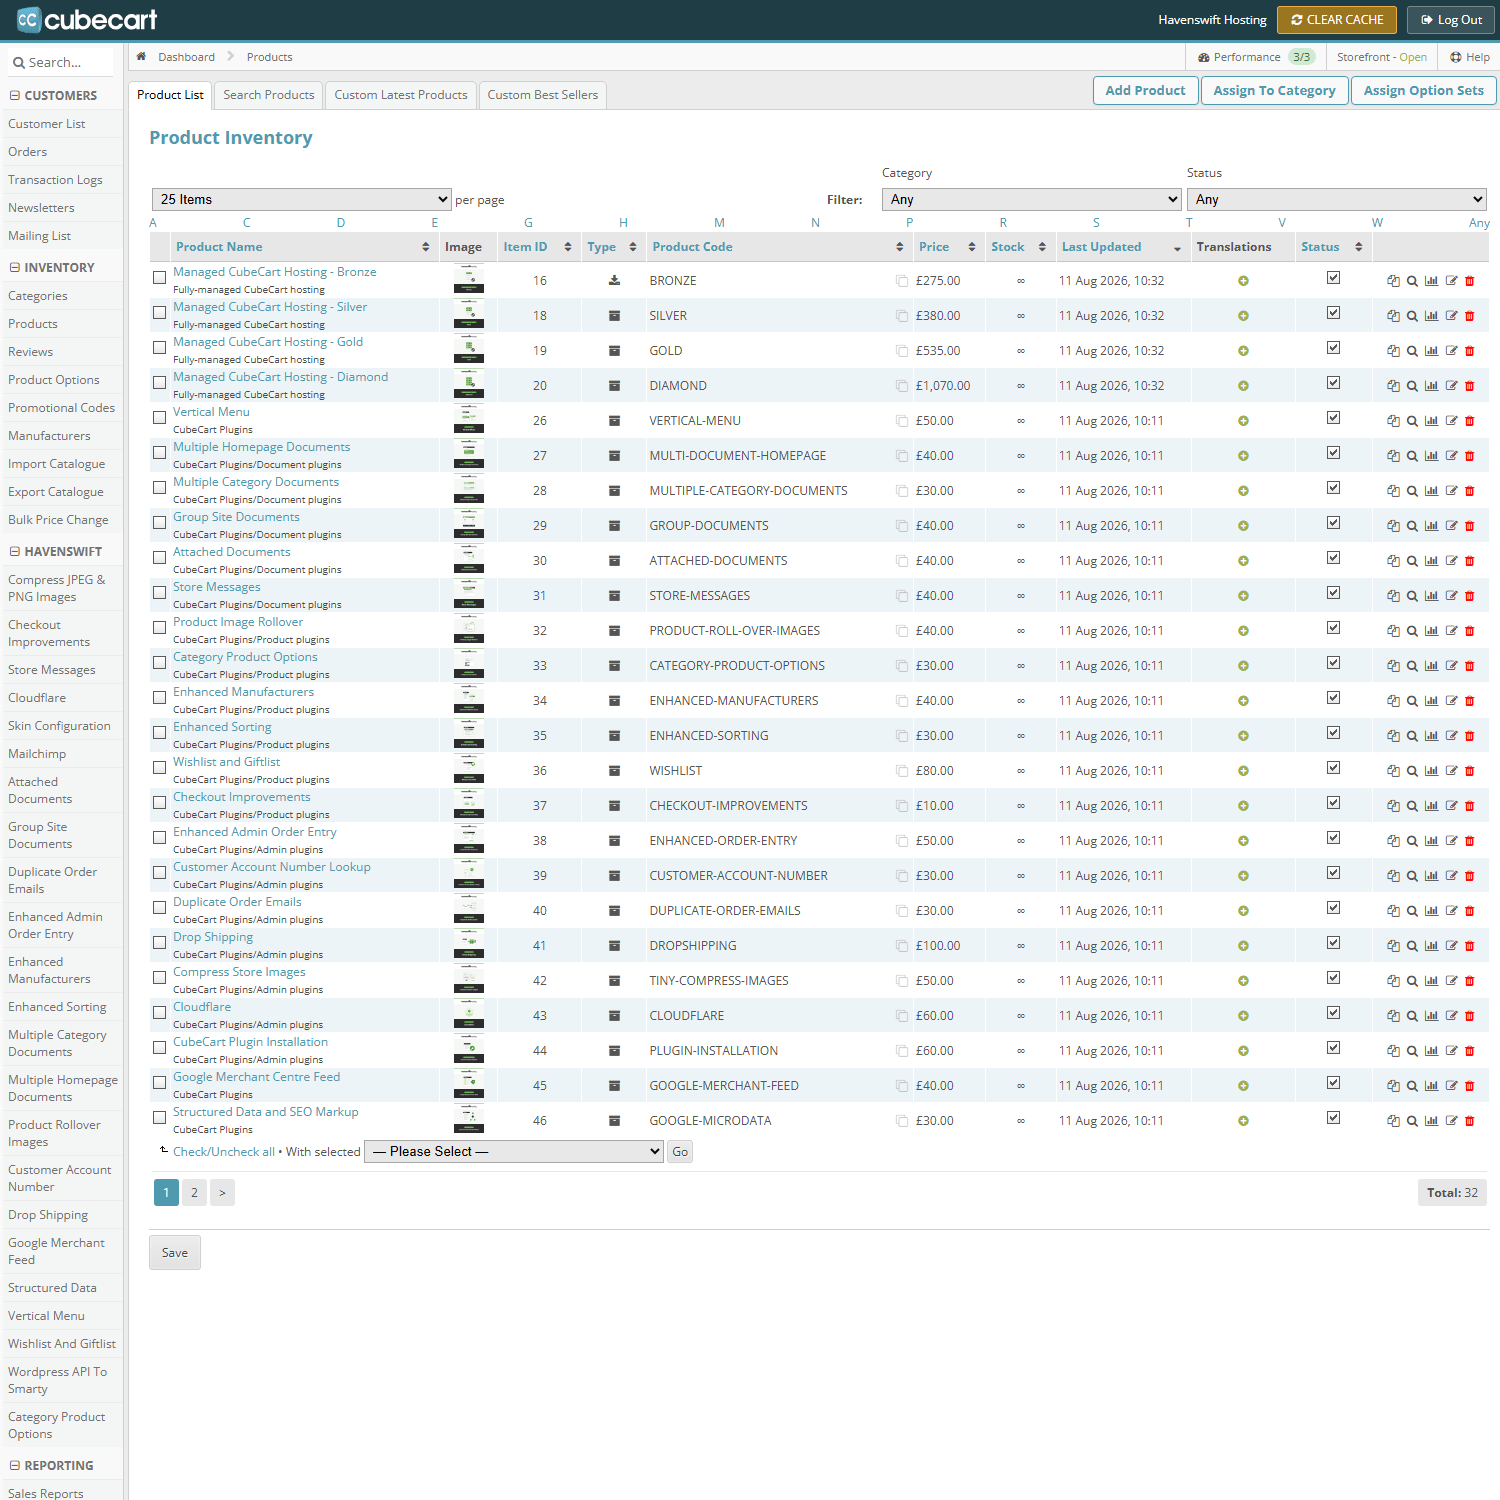The image size is (1500, 1500).
Task: Open the Category filter dropdown
Action: click(1032, 199)
